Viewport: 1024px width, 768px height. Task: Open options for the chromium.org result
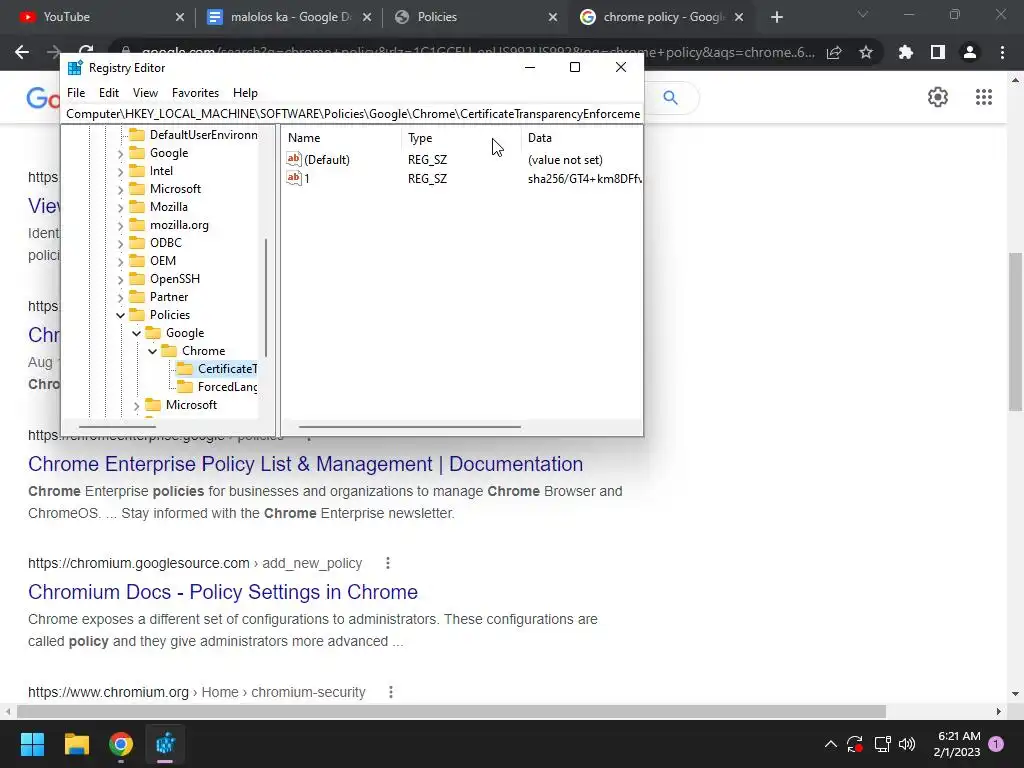tap(391, 692)
